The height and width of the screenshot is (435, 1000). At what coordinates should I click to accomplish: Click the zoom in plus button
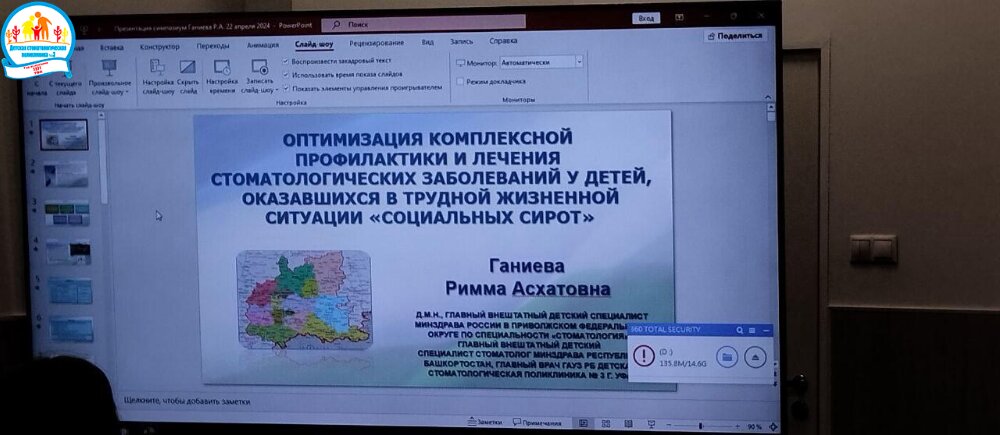(x=737, y=426)
